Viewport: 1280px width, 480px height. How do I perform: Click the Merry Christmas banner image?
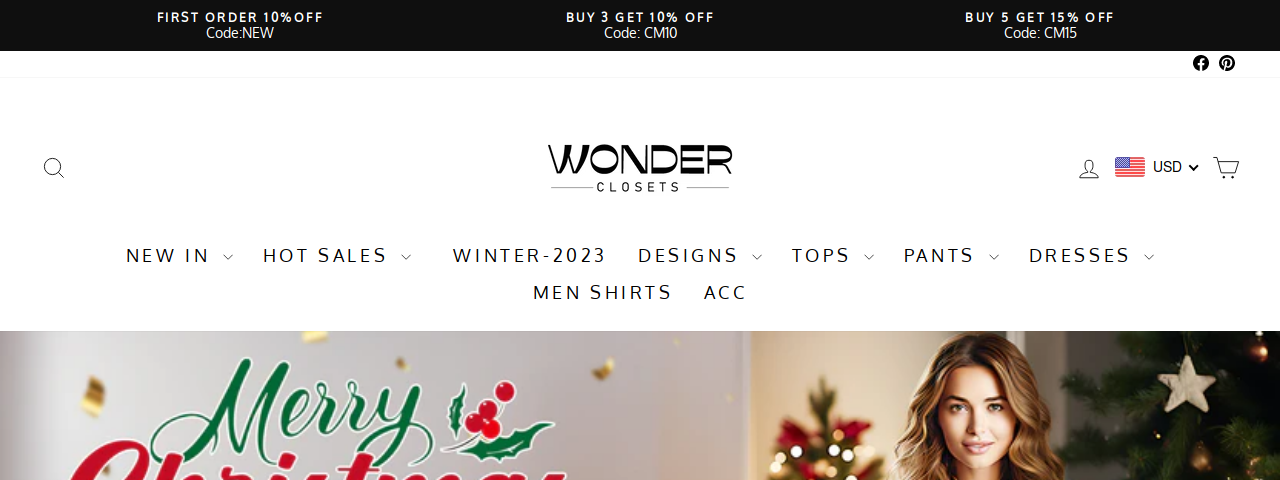[640, 406]
